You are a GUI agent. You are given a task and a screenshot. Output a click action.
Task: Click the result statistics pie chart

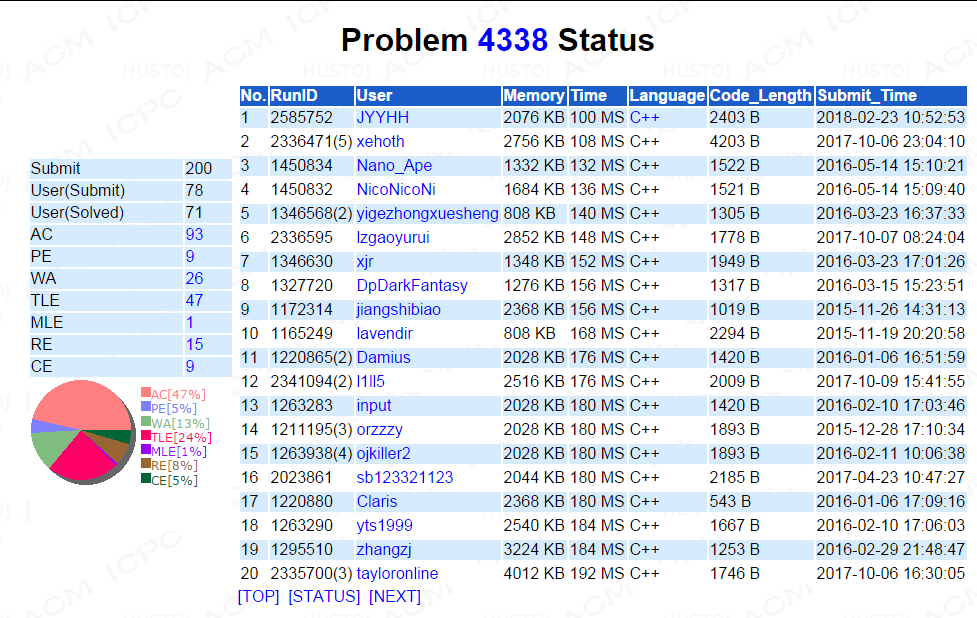click(83, 432)
